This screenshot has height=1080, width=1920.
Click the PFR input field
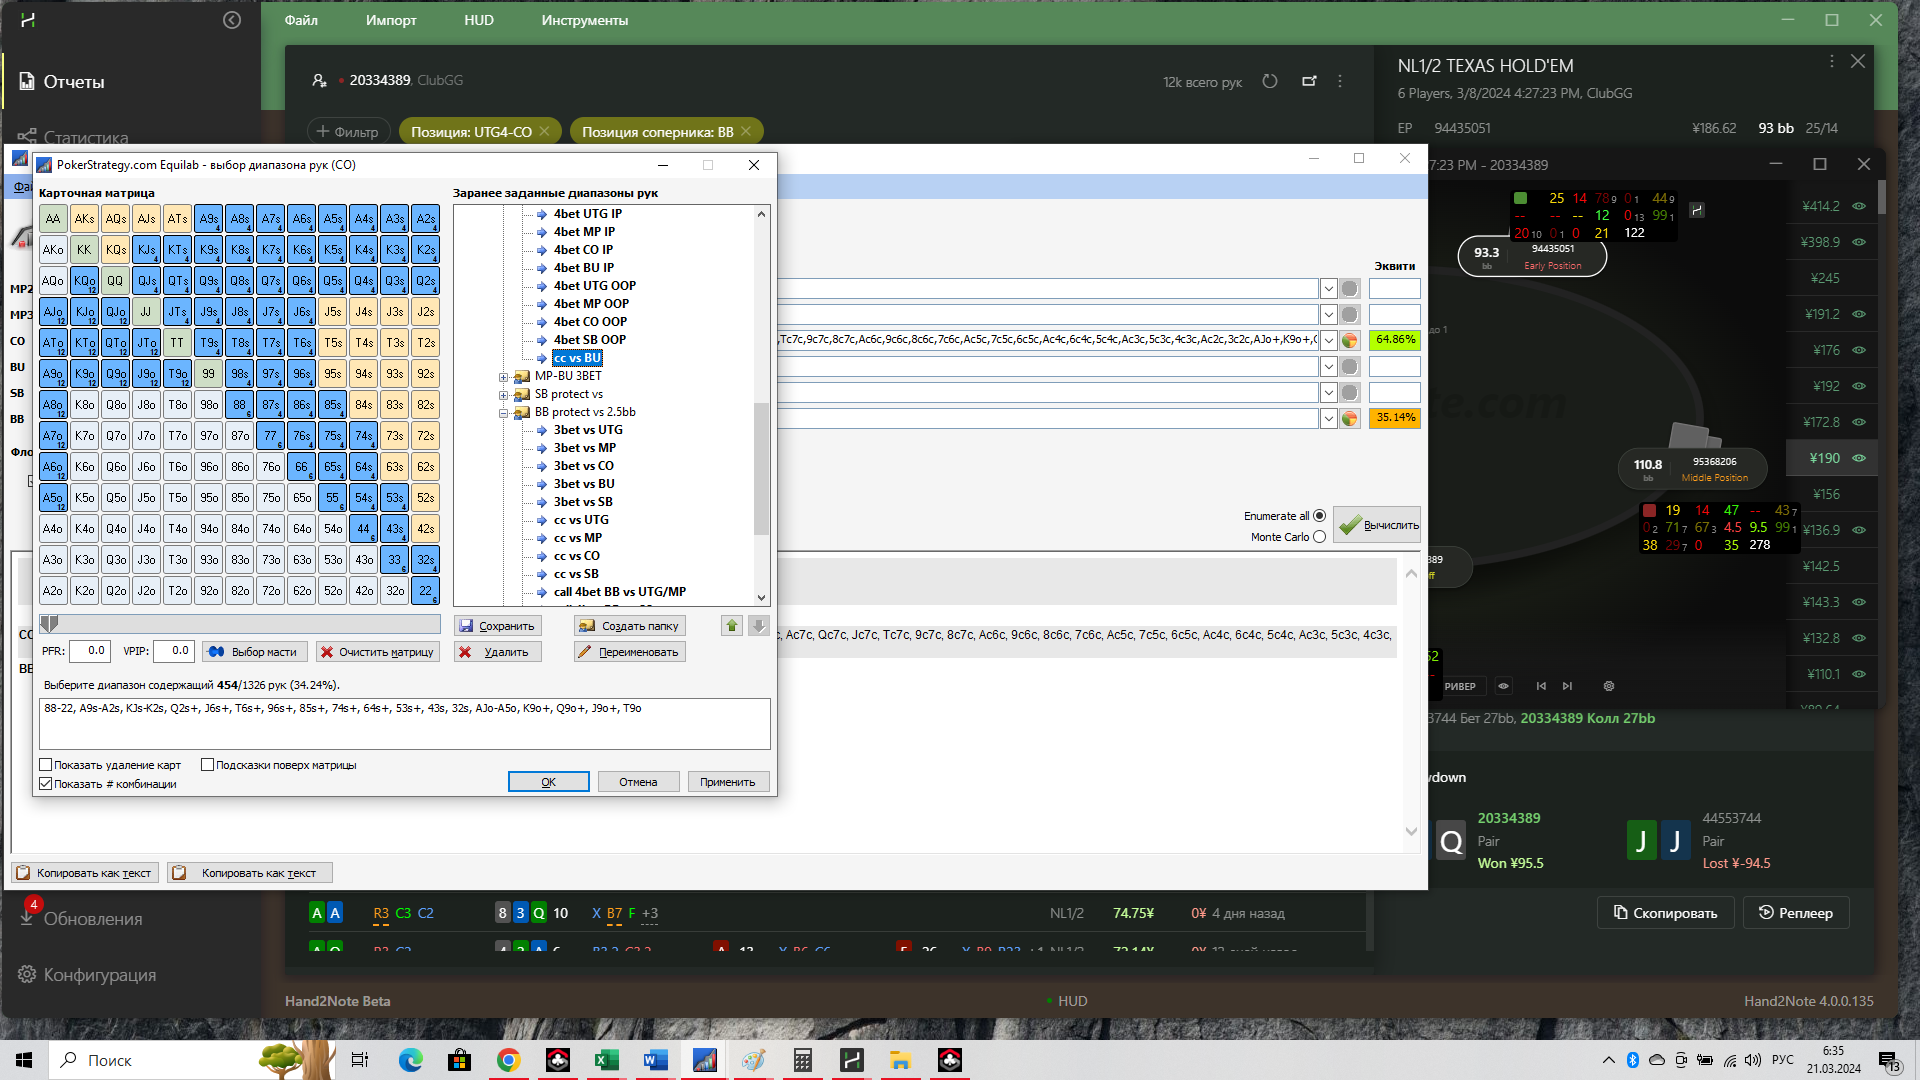90,651
